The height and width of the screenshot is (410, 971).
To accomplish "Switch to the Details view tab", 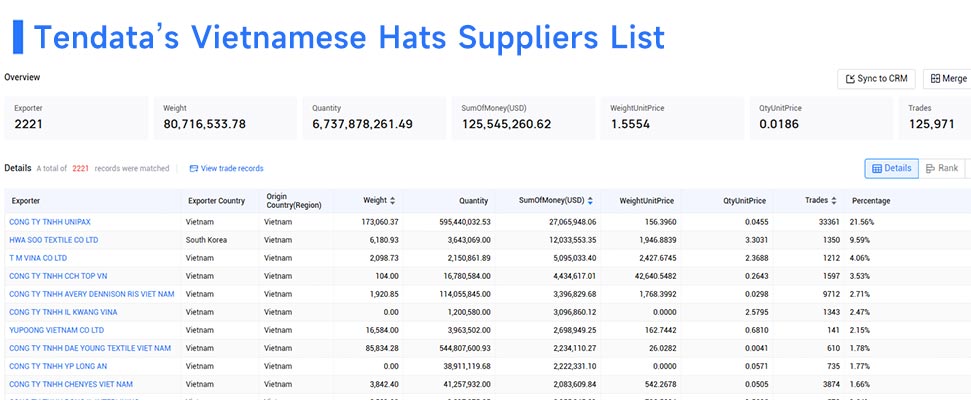I will click(x=892, y=168).
